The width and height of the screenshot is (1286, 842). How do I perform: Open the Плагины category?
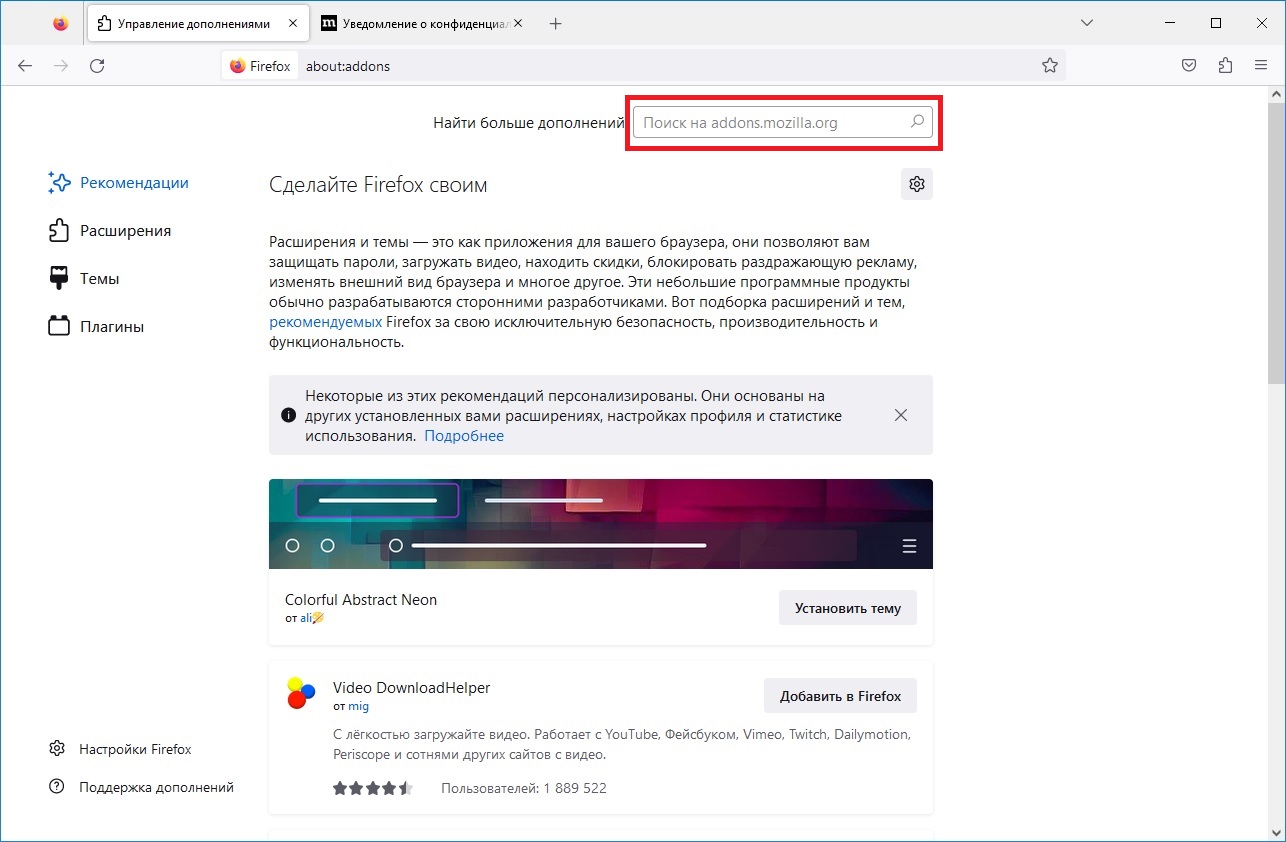96,327
